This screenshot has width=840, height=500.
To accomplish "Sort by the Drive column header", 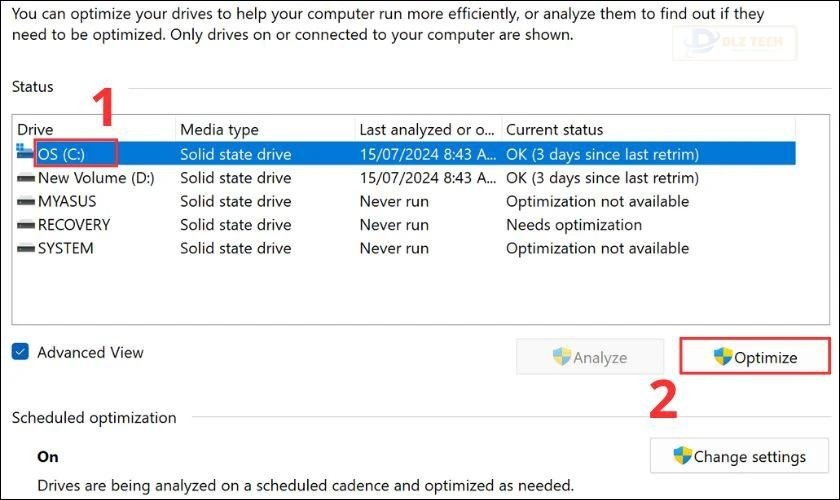I will pos(90,129).
